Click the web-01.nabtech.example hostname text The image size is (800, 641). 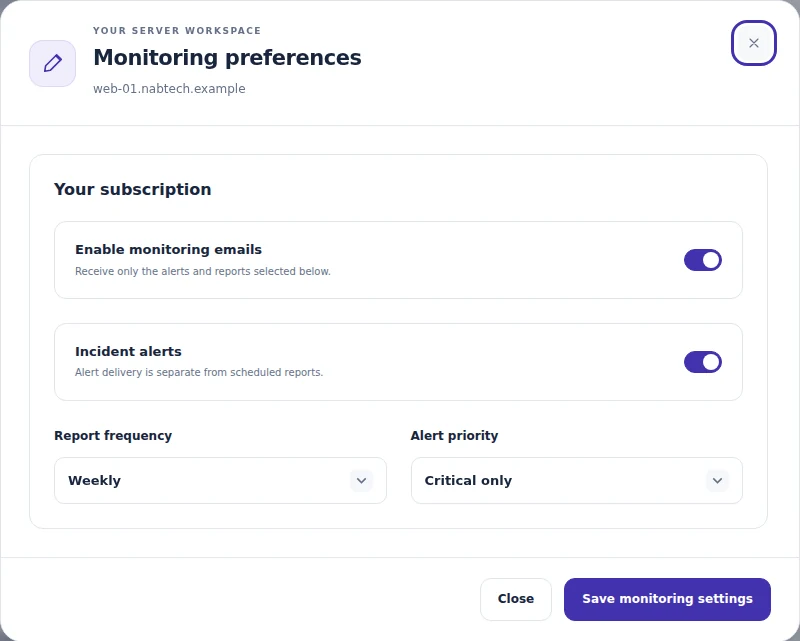pos(169,89)
